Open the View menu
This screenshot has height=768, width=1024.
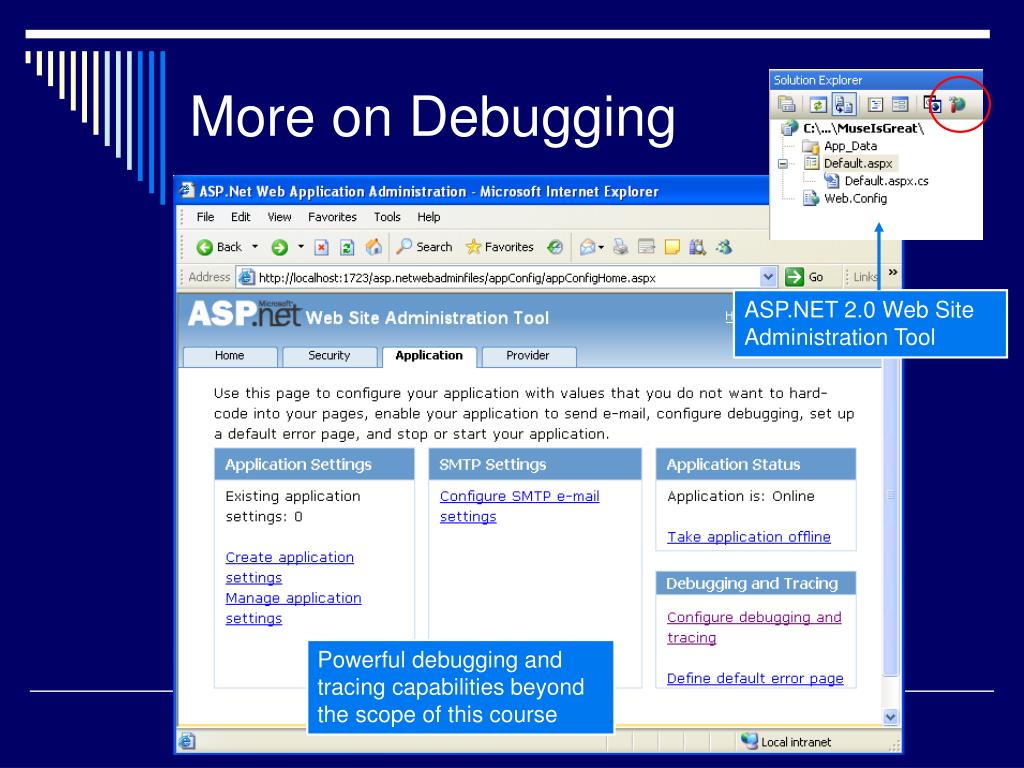tap(279, 217)
